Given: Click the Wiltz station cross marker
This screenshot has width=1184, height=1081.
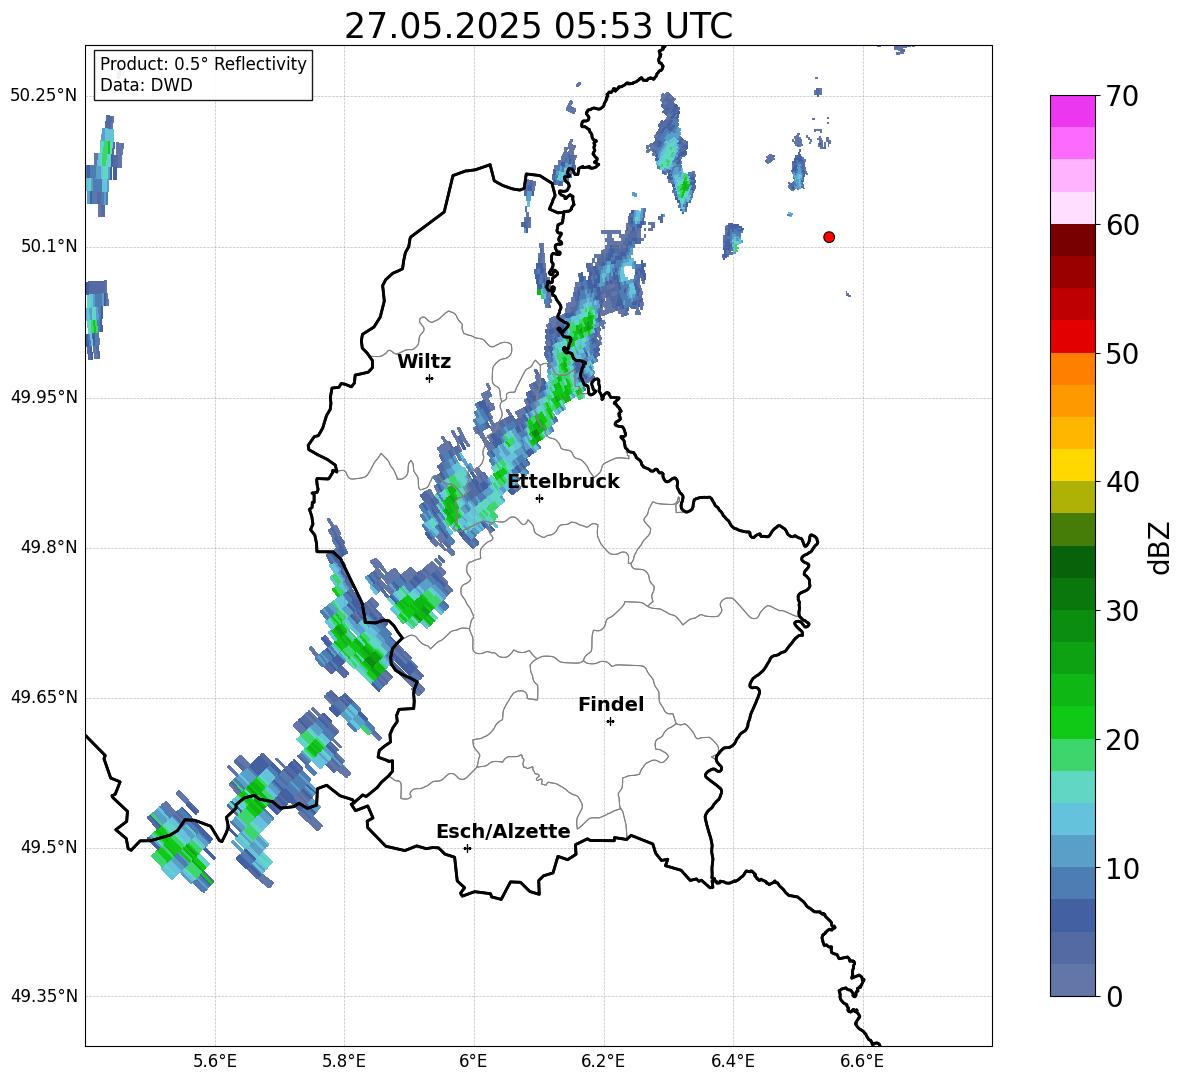Looking at the screenshot, I should (430, 378).
